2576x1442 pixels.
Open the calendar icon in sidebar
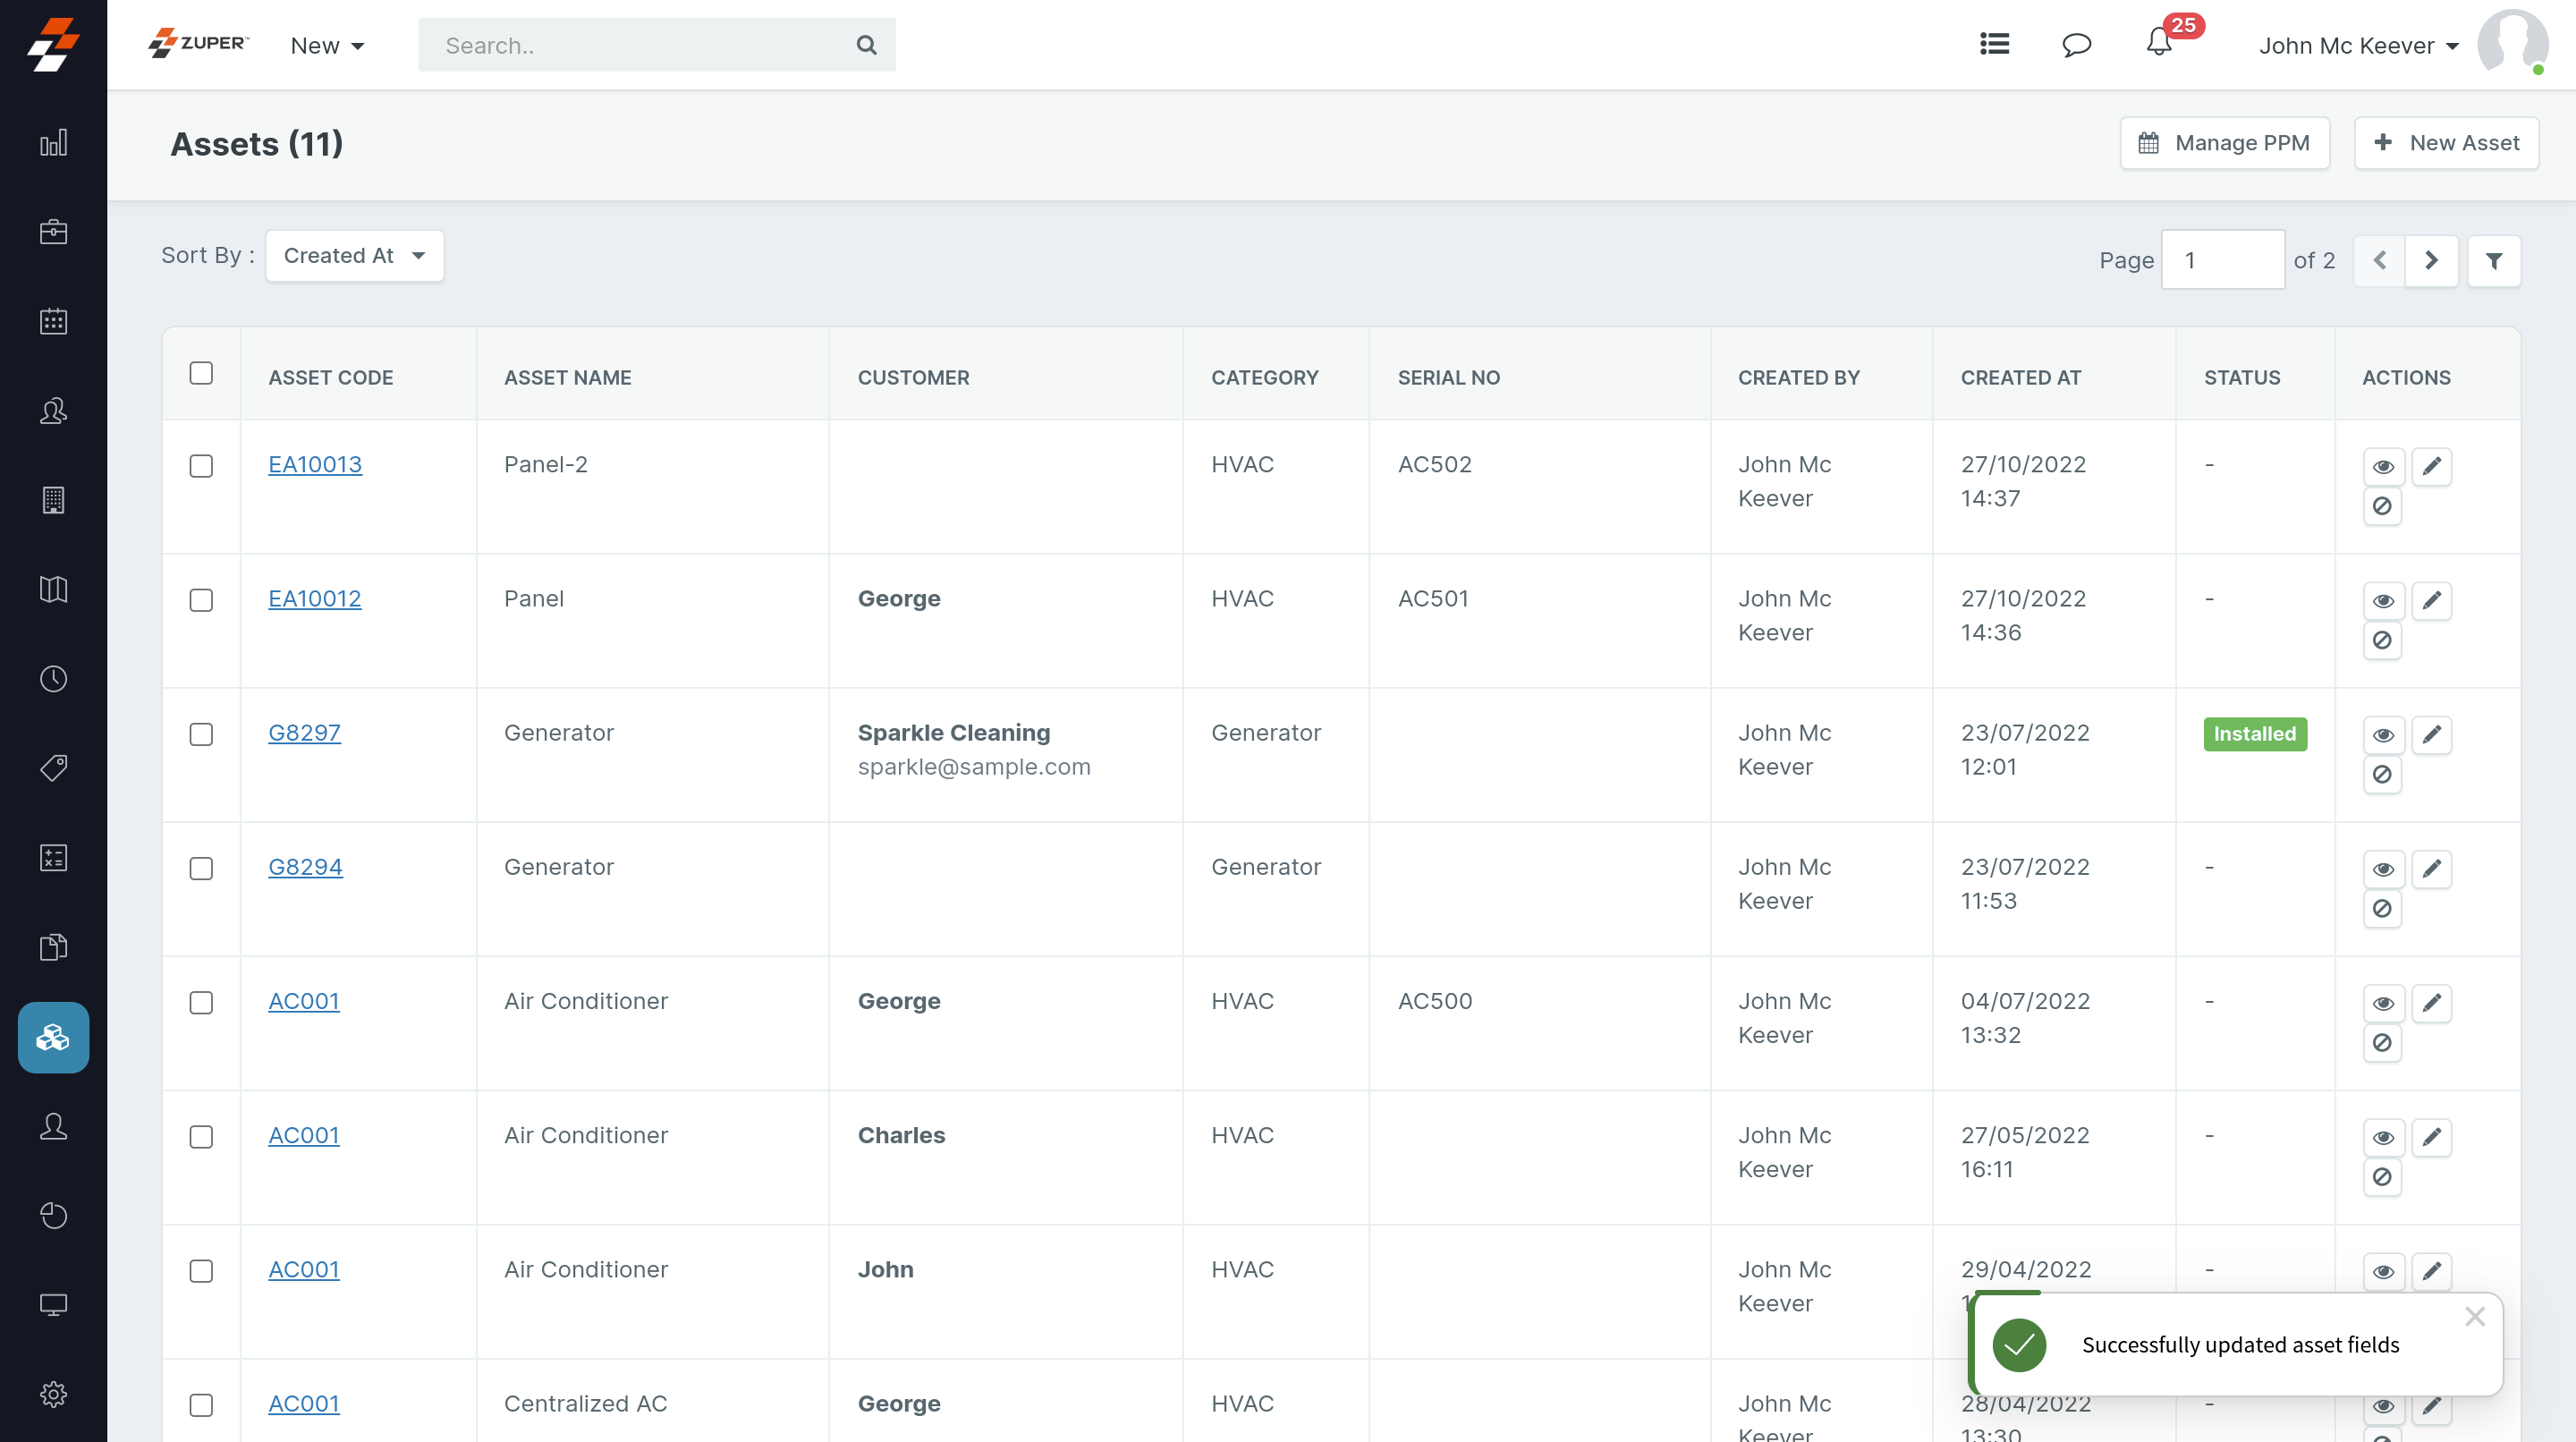[x=53, y=321]
